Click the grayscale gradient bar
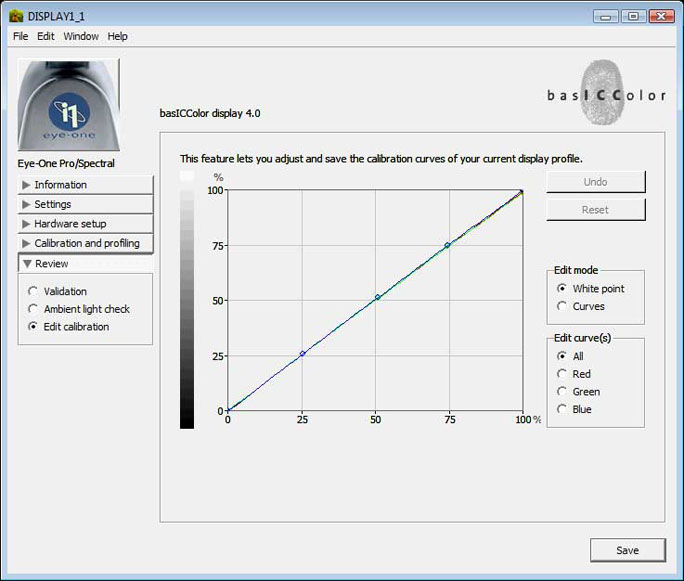This screenshot has width=684, height=581. (187, 309)
